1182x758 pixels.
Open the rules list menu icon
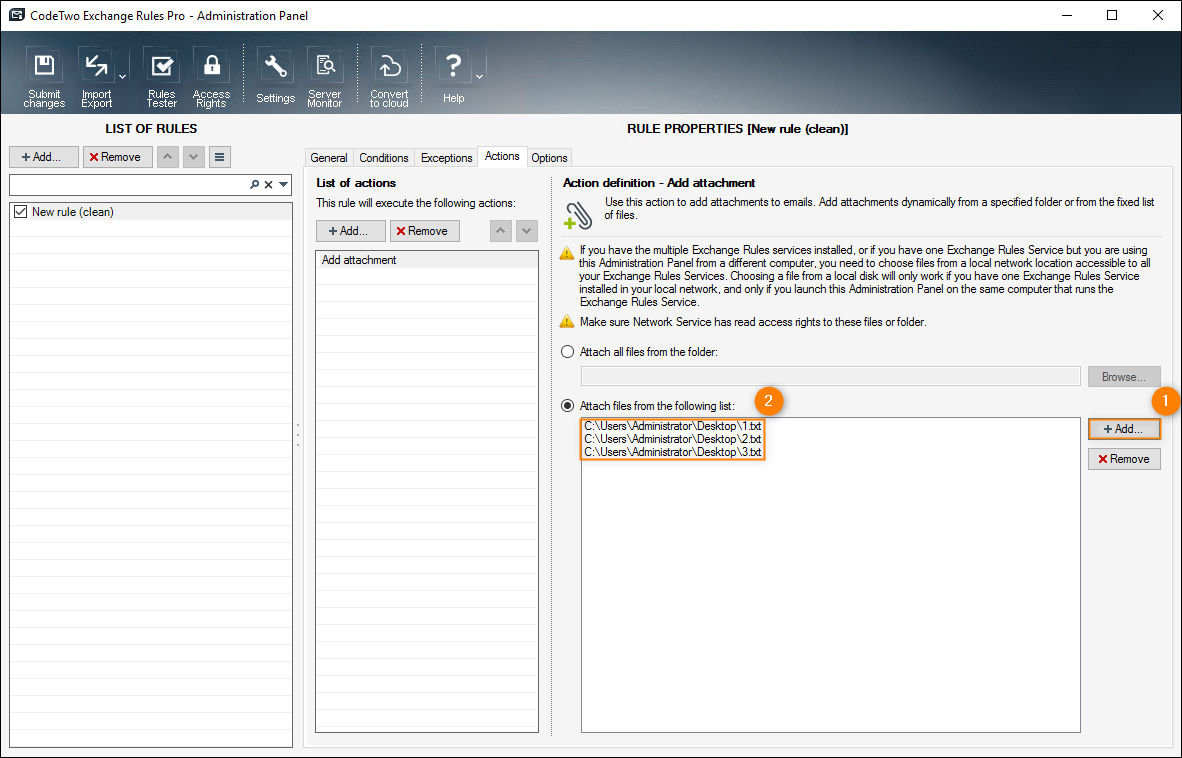pos(219,157)
